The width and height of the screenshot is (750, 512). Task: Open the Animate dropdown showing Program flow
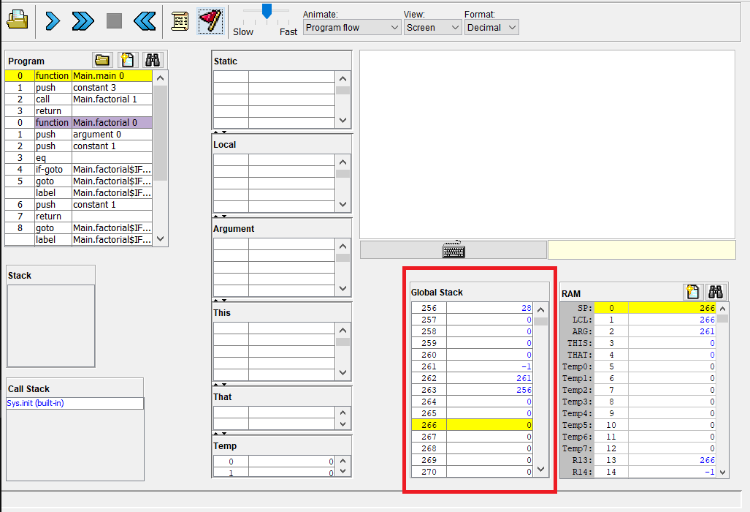pyautogui.click(x=352, y=28)
